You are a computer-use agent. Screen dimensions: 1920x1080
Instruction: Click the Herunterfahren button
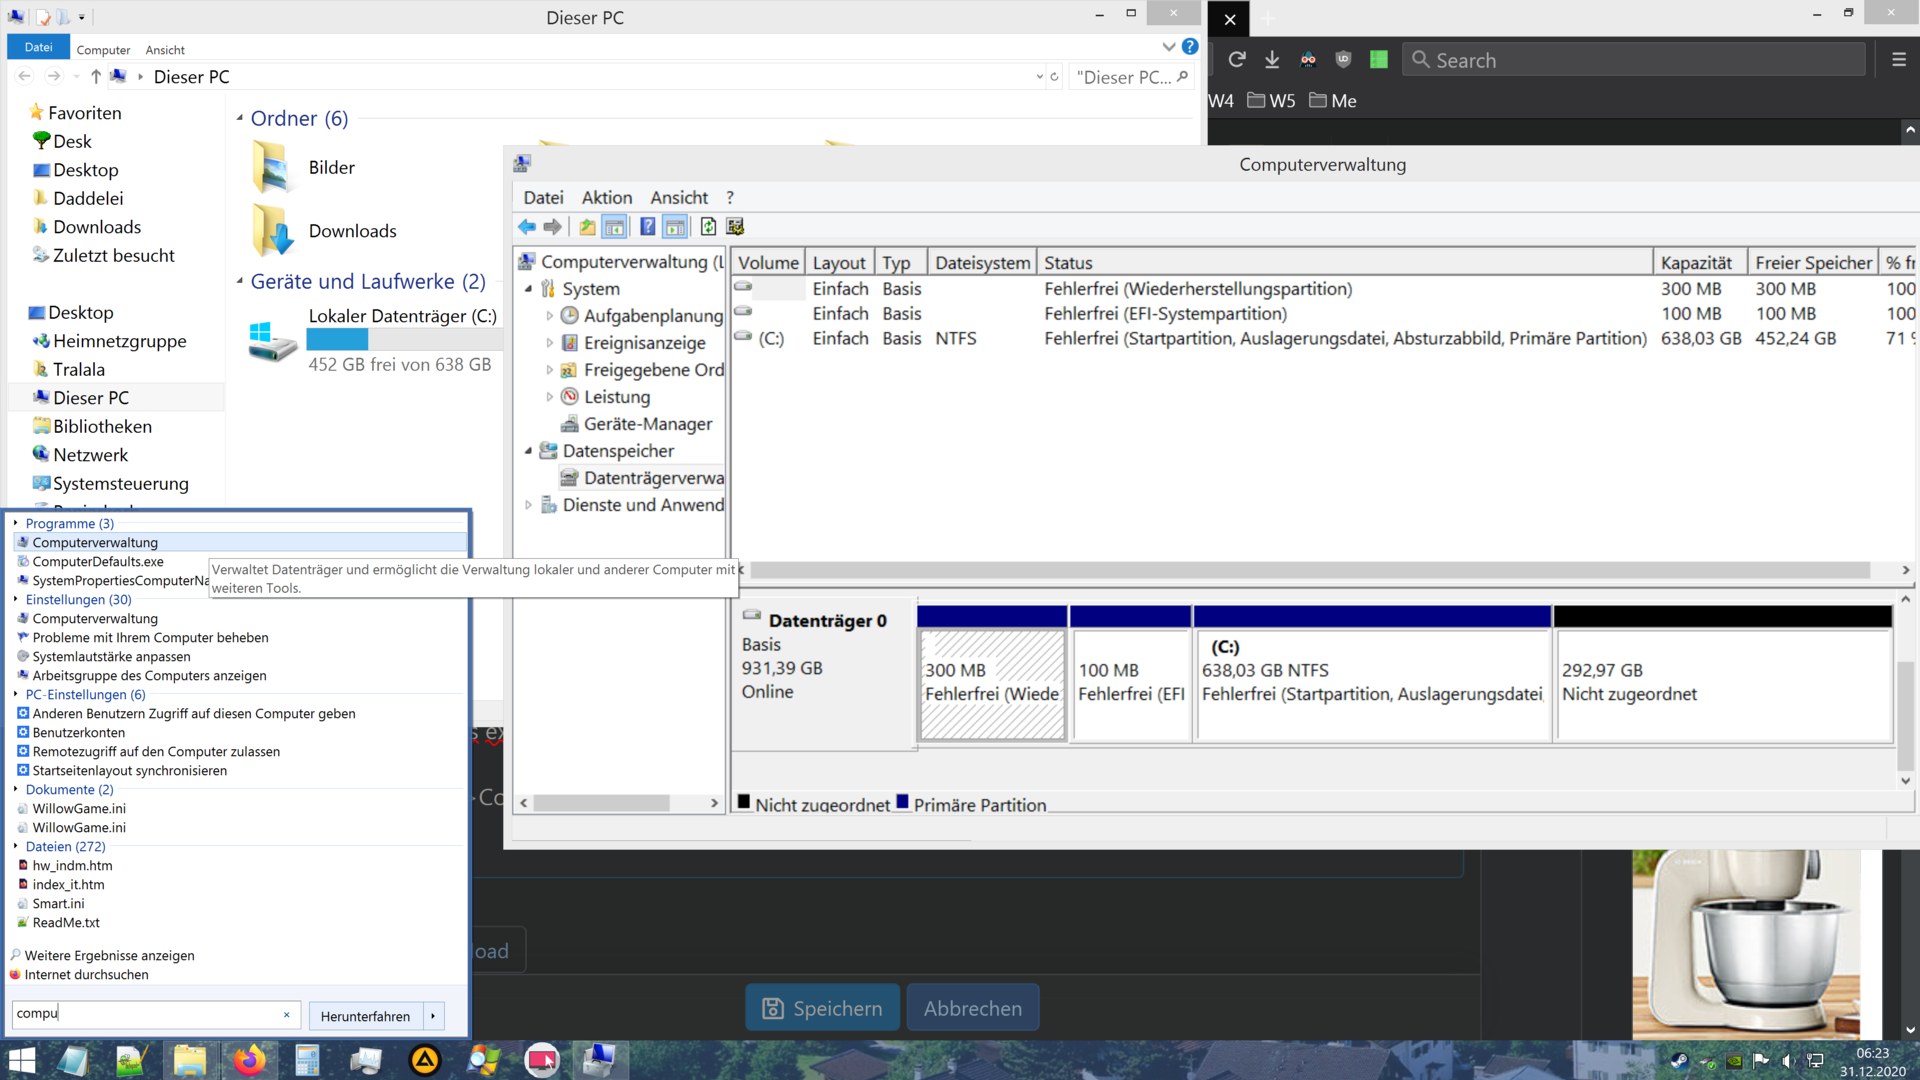coord(365,1016)
